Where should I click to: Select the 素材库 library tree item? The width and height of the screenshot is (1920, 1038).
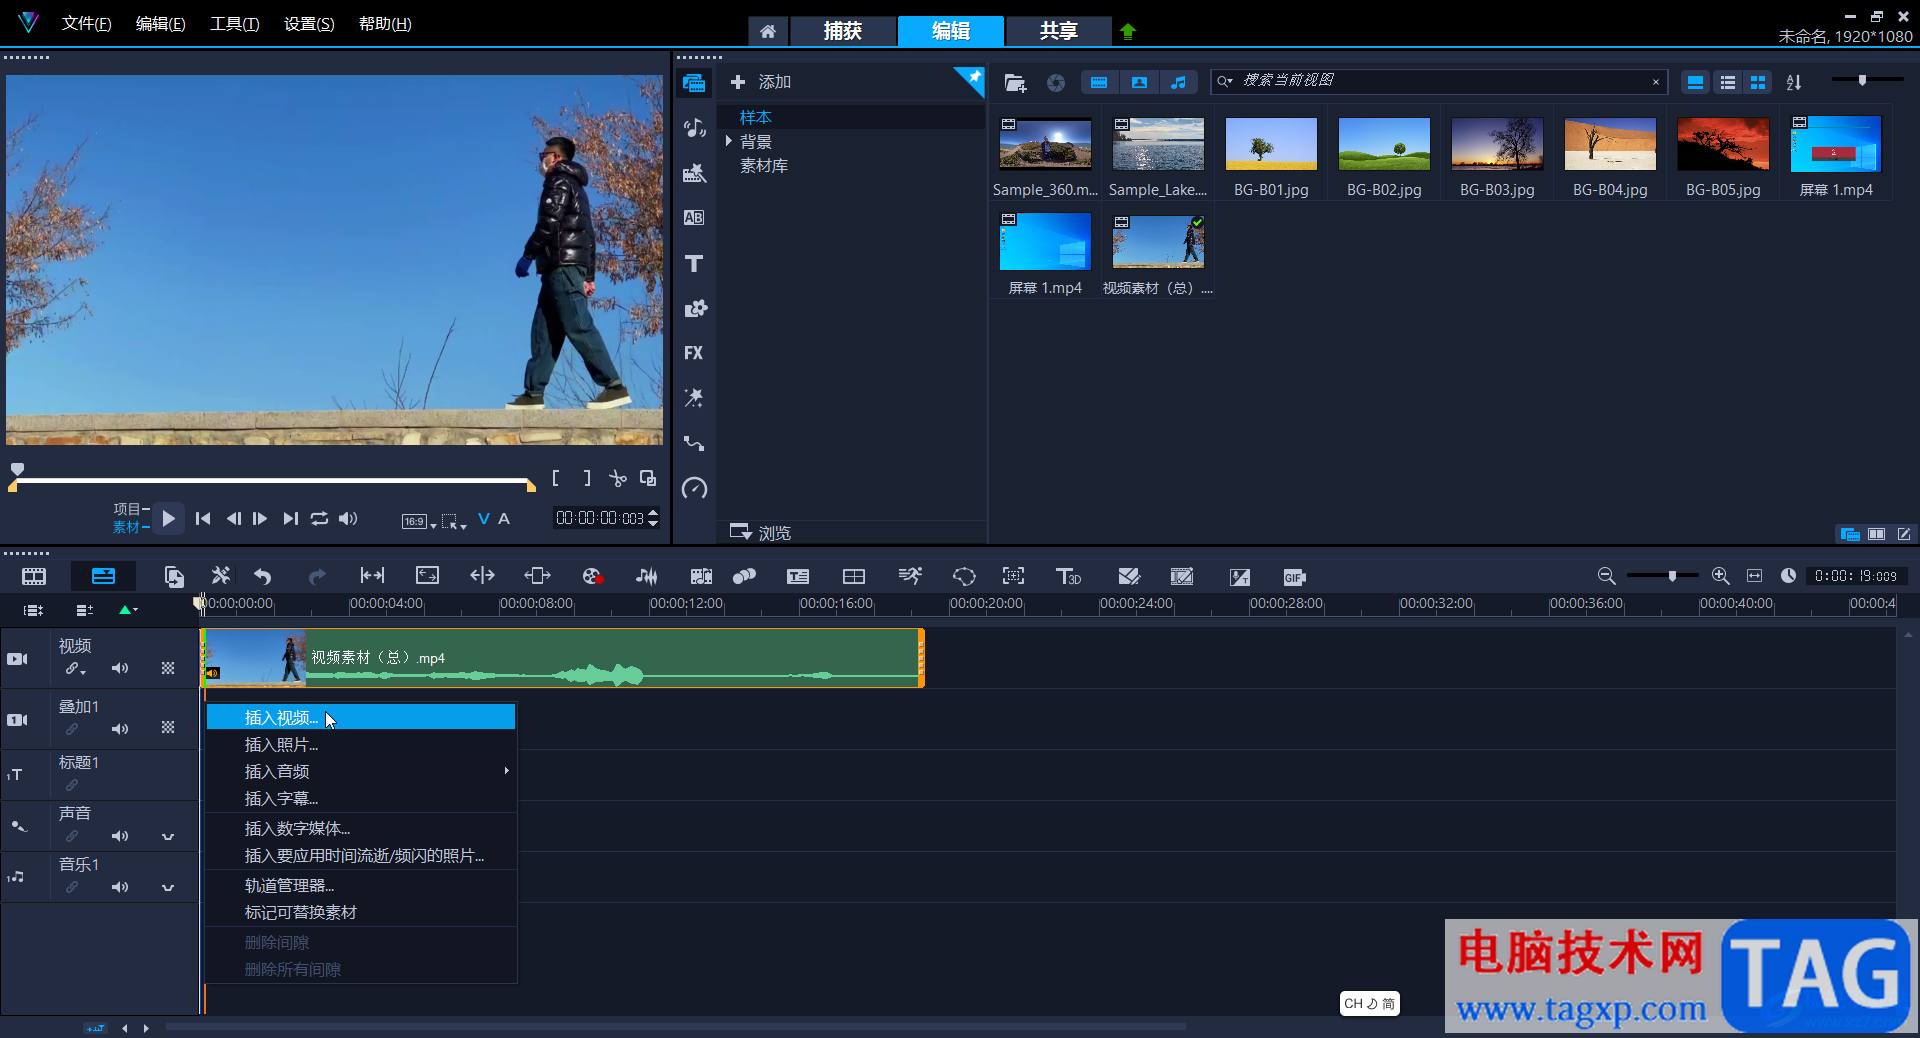click(764, 165)
